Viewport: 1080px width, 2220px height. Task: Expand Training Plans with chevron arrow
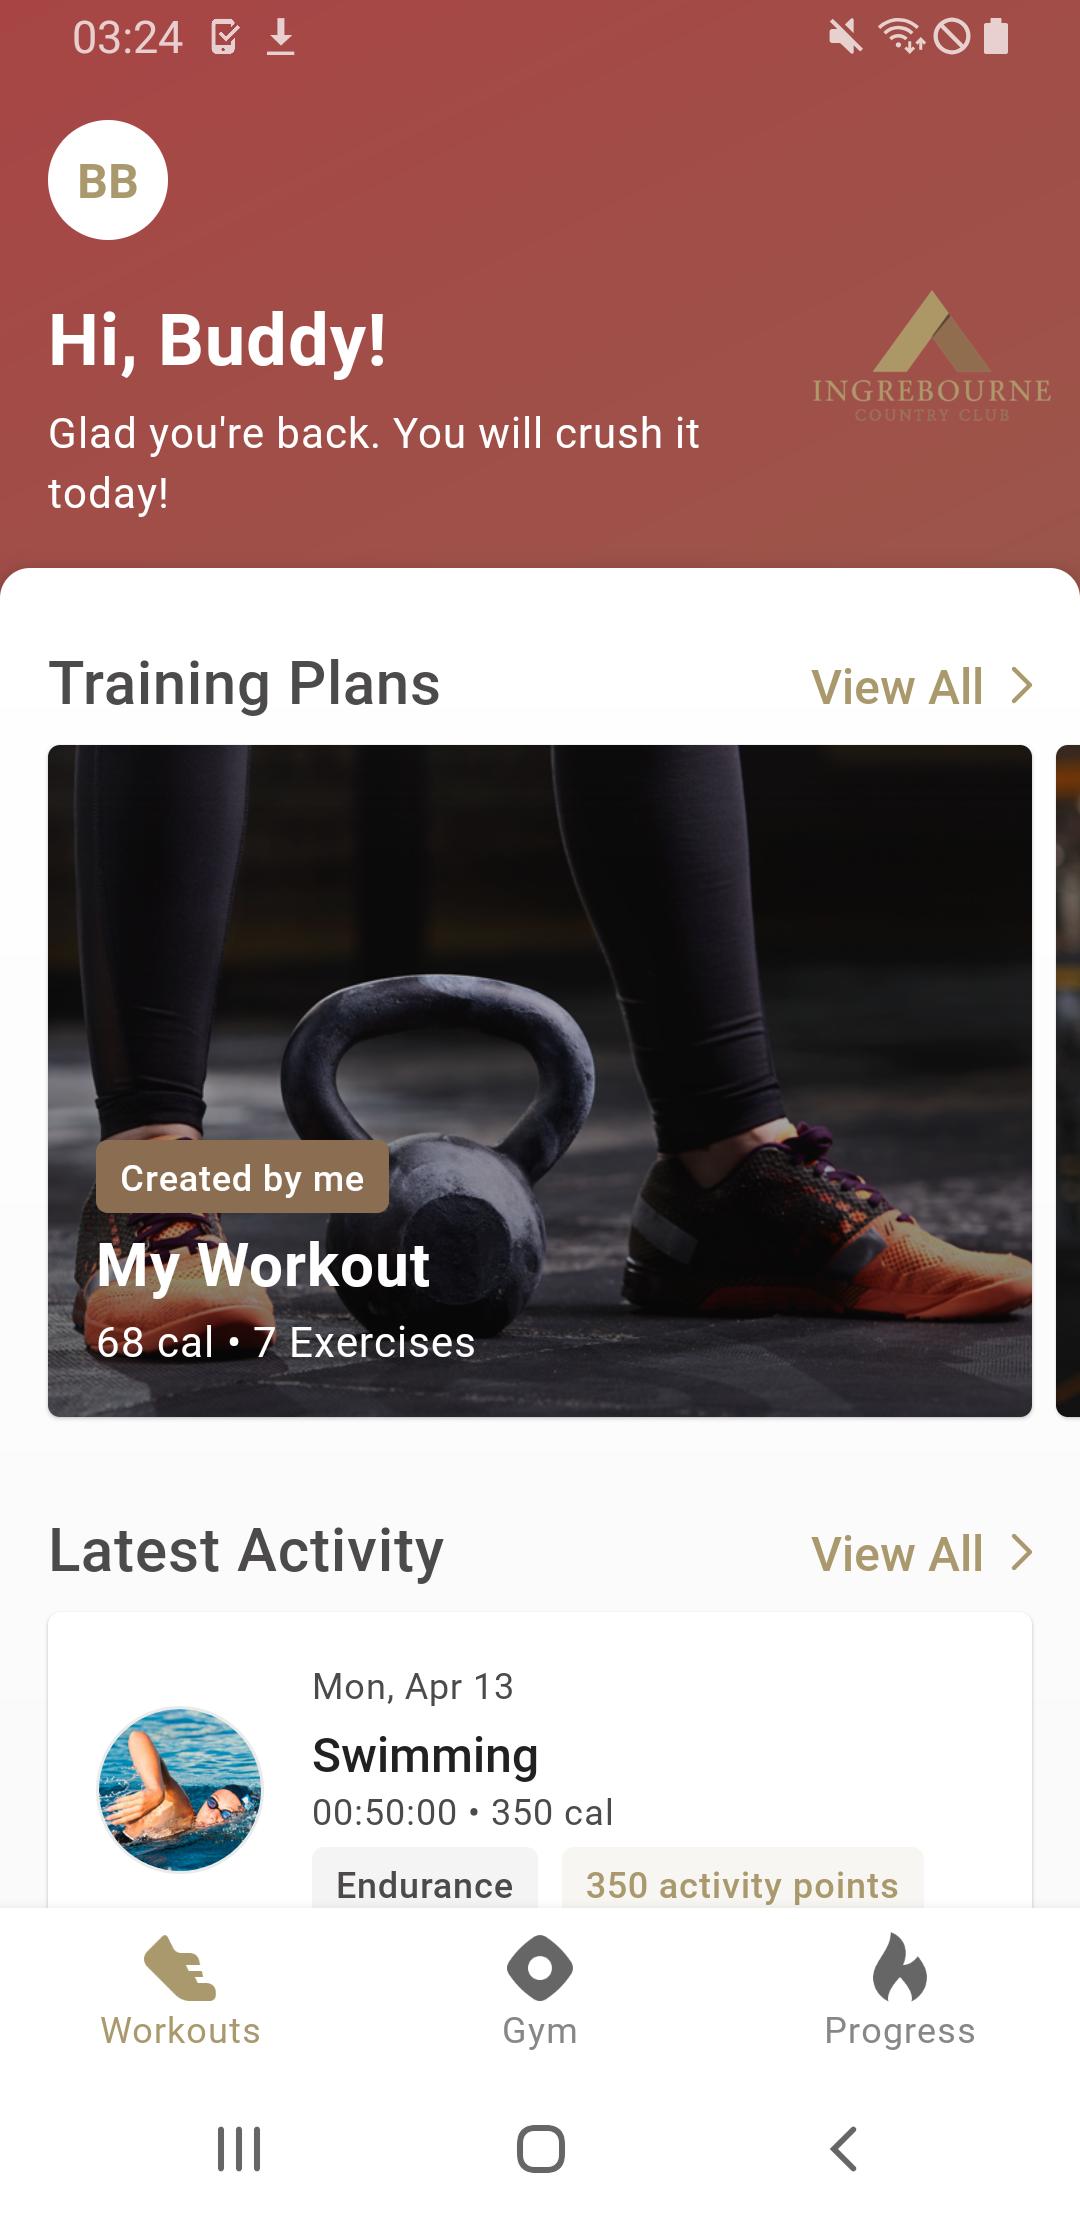1021,686
